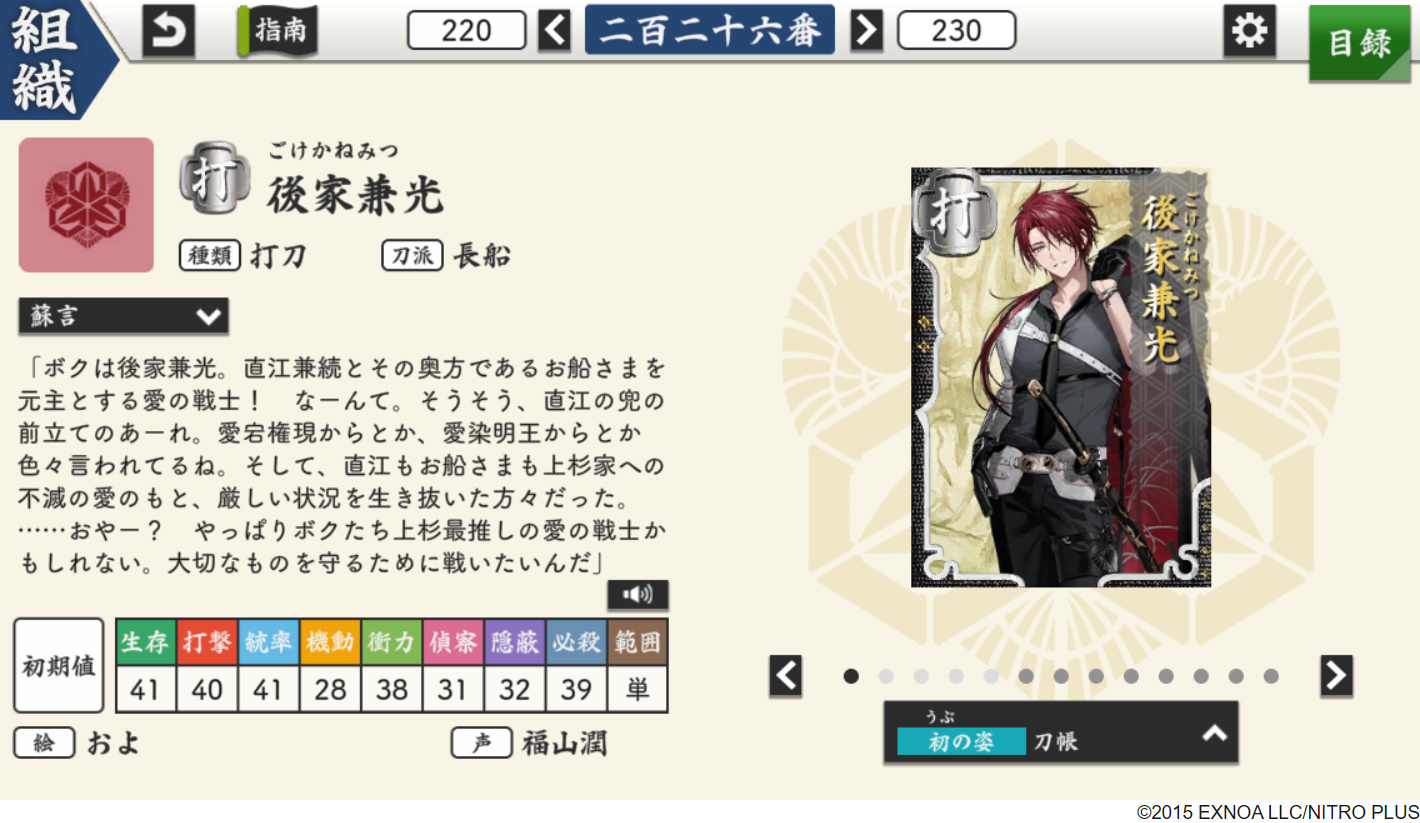Open the 二百二十六番 number selector
Viewport: 1420px width, 823px height.
click(x=710, y=31)
